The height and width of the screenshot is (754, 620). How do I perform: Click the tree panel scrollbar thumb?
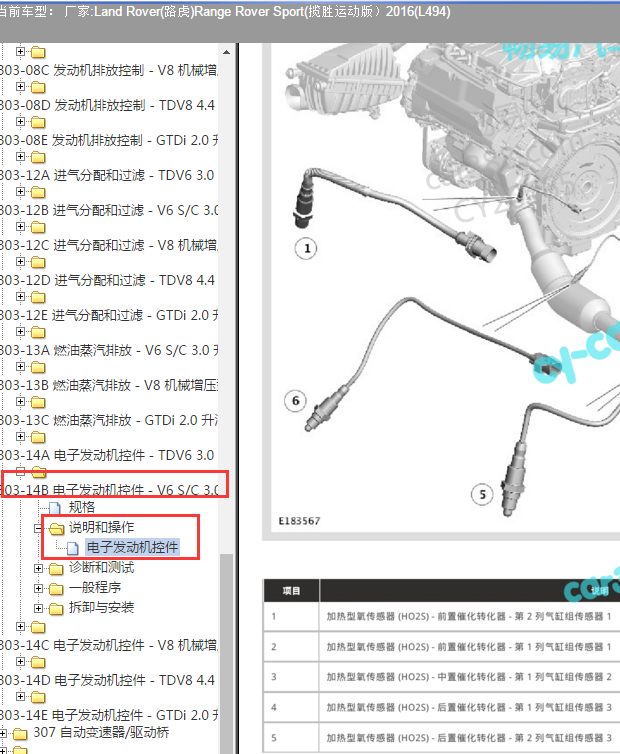pos(226,653)
